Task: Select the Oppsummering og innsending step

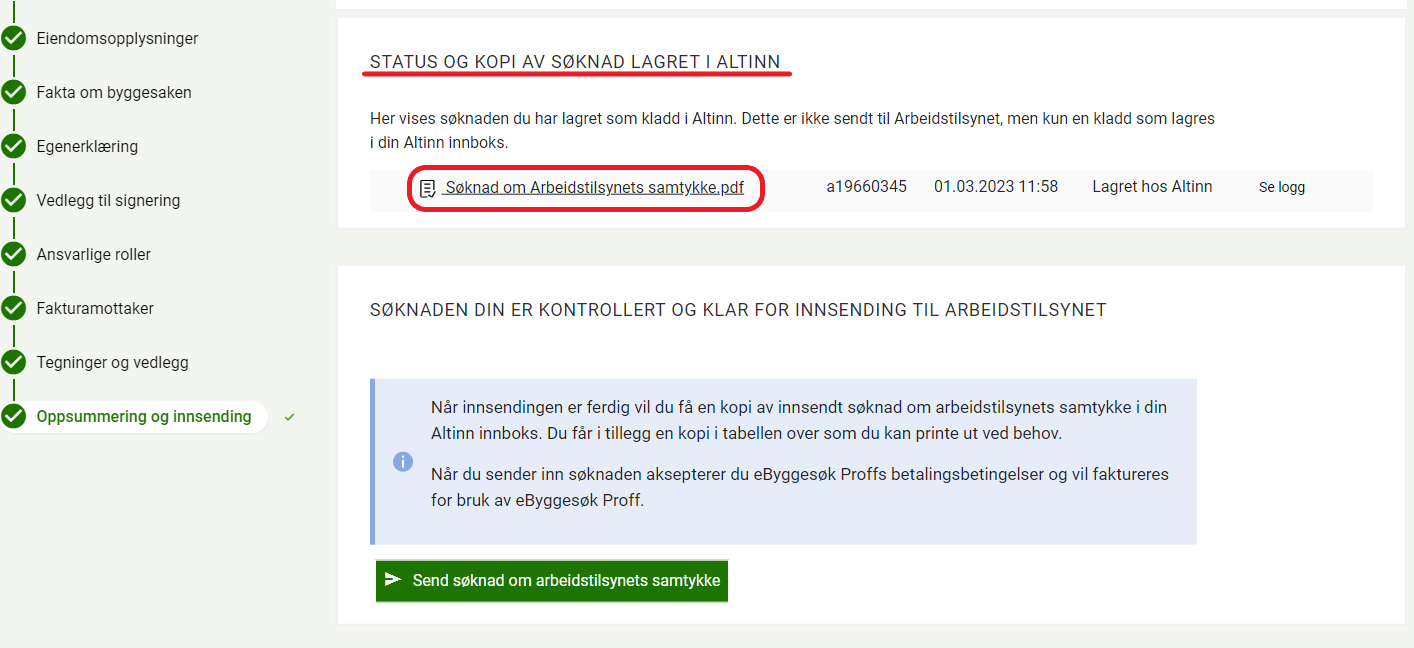Action: tap(144, 417)
